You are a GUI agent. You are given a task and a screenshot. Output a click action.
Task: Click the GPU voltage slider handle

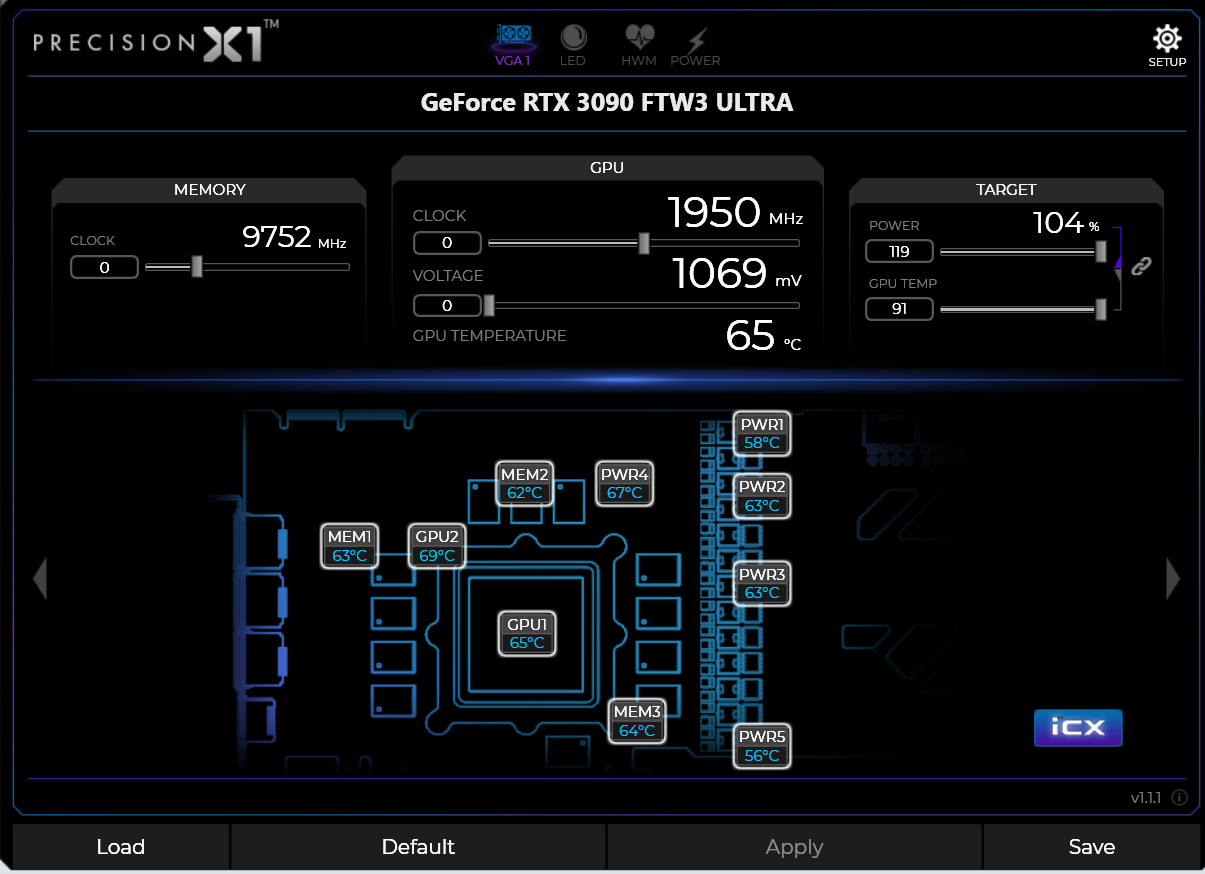[x=489, y=305]
